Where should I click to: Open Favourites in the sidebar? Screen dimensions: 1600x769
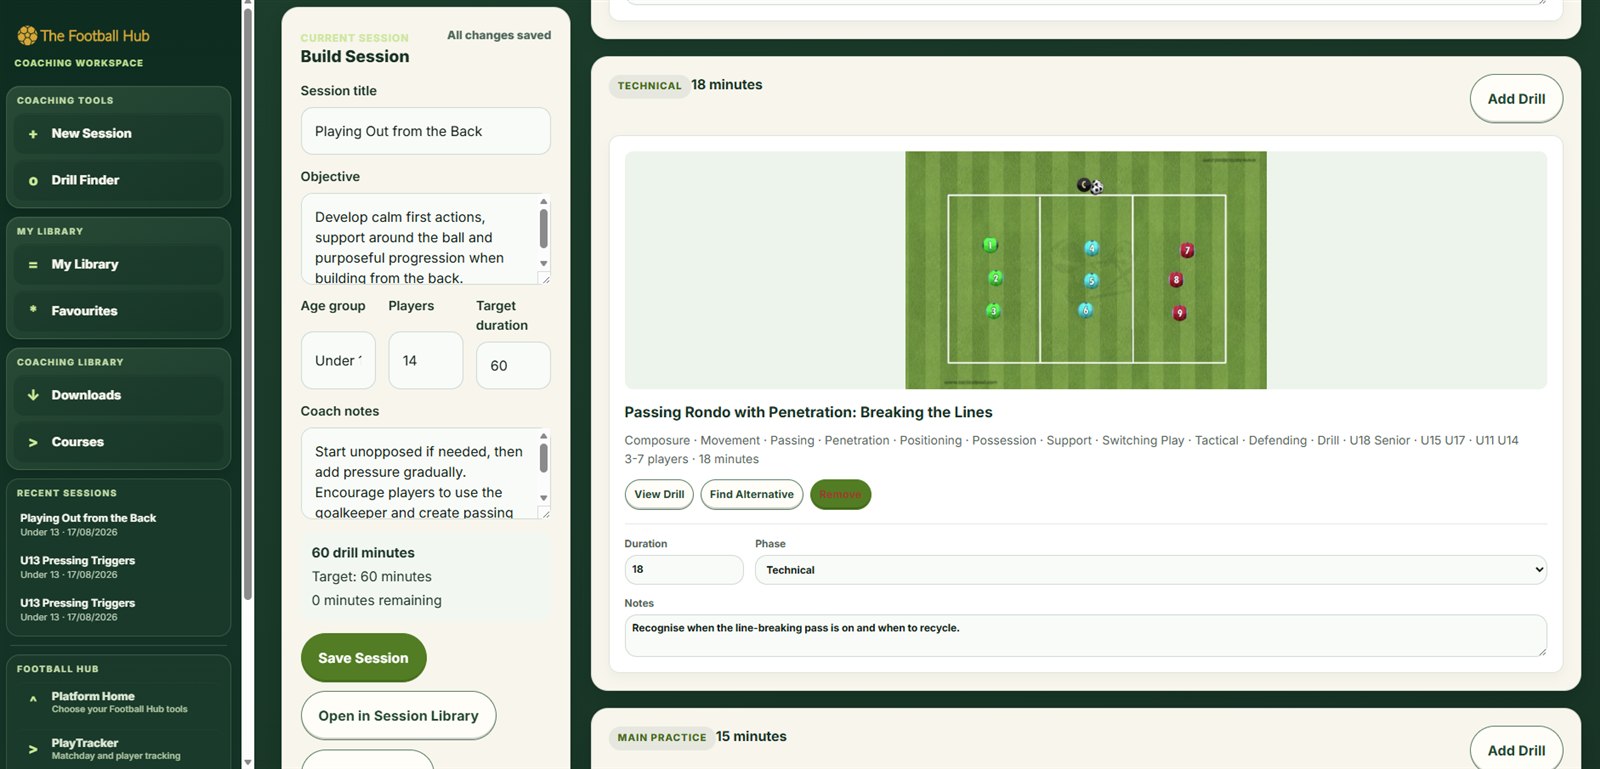(118, 311)
